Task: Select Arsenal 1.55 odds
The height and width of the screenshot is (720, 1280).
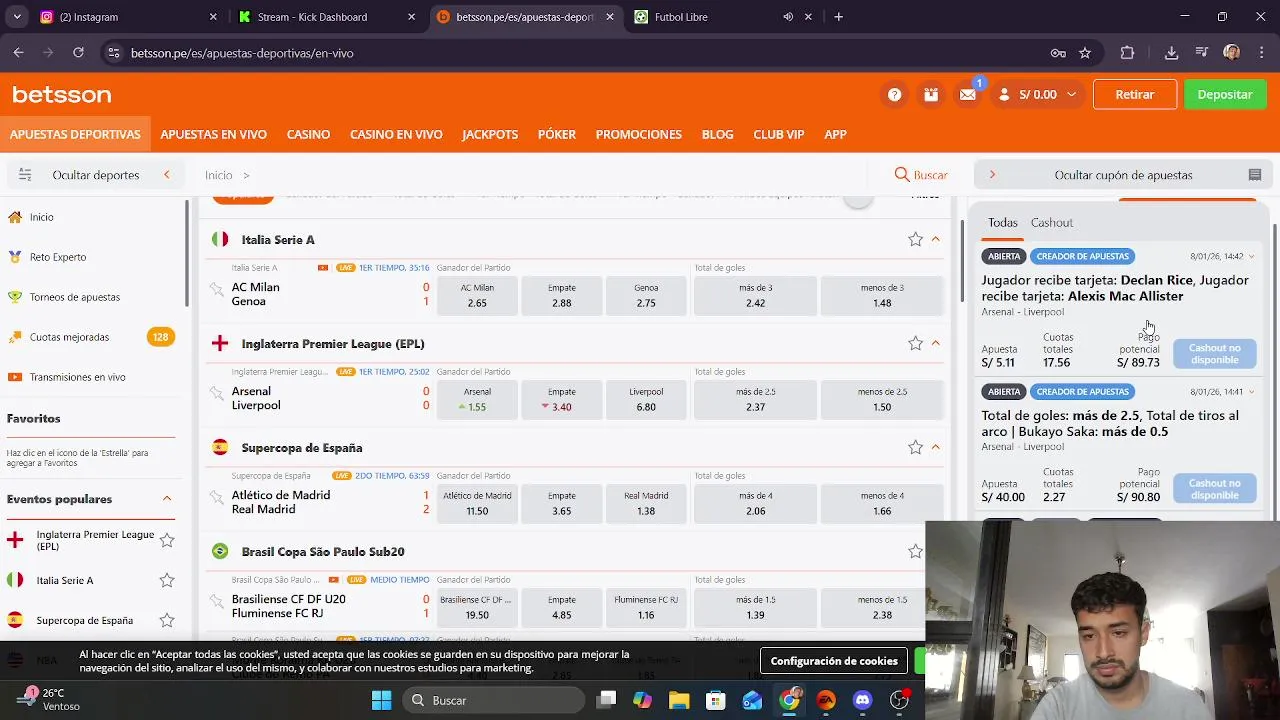Action: (x=477, y=399)
